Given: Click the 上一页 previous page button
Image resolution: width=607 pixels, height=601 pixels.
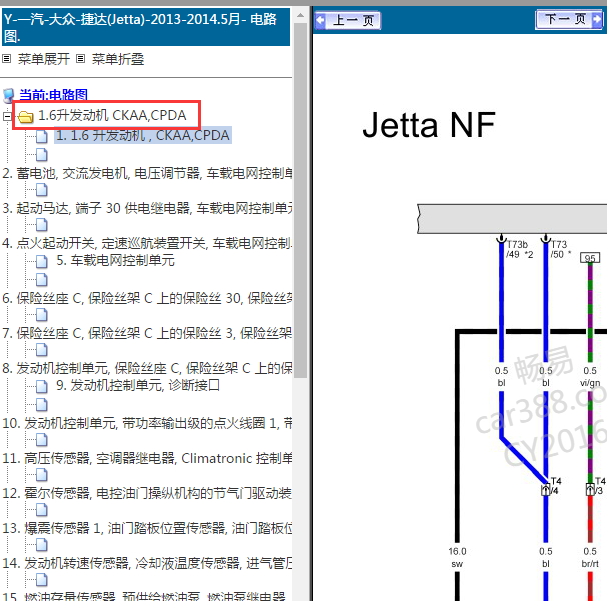Looking at the screenshot, I should 348,20.
